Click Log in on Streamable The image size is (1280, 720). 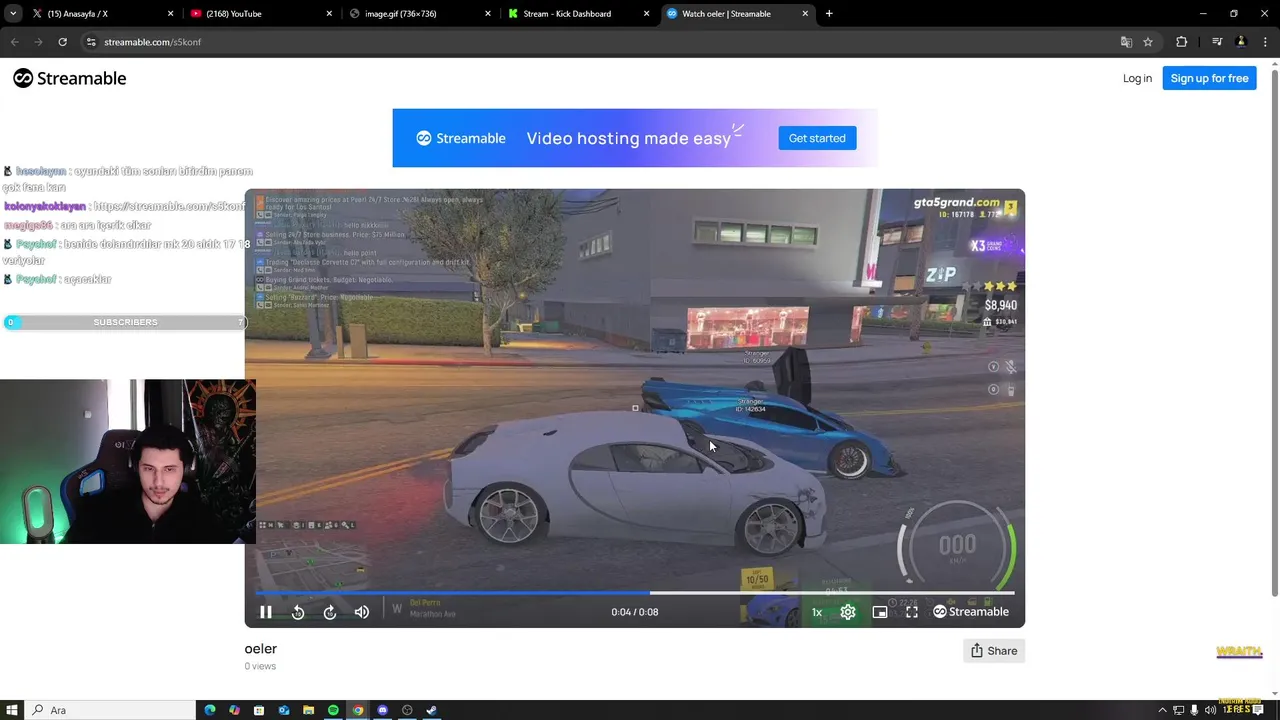point(1137,78)
